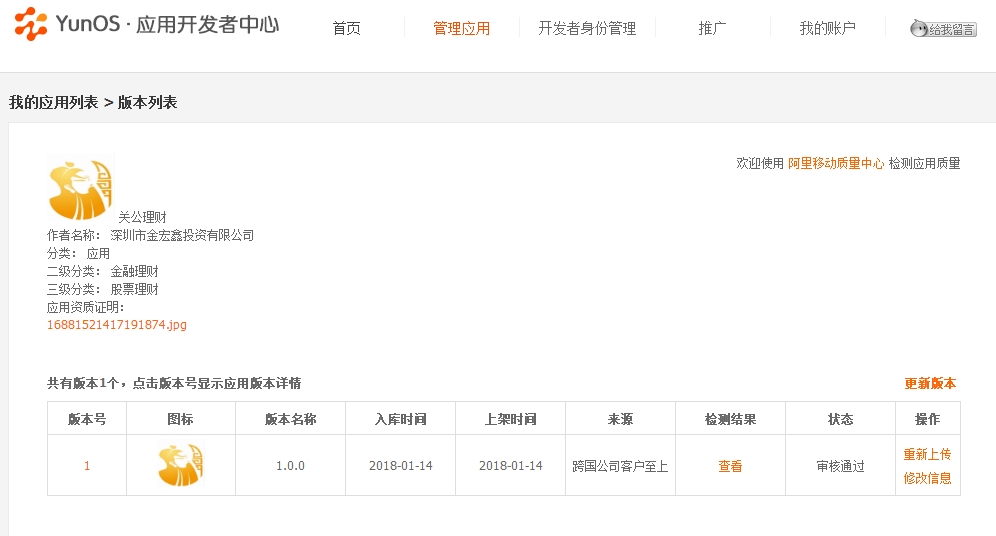996x536 pixels.
Task: Switch to the 推广 tab
Action: pos(712,28)
